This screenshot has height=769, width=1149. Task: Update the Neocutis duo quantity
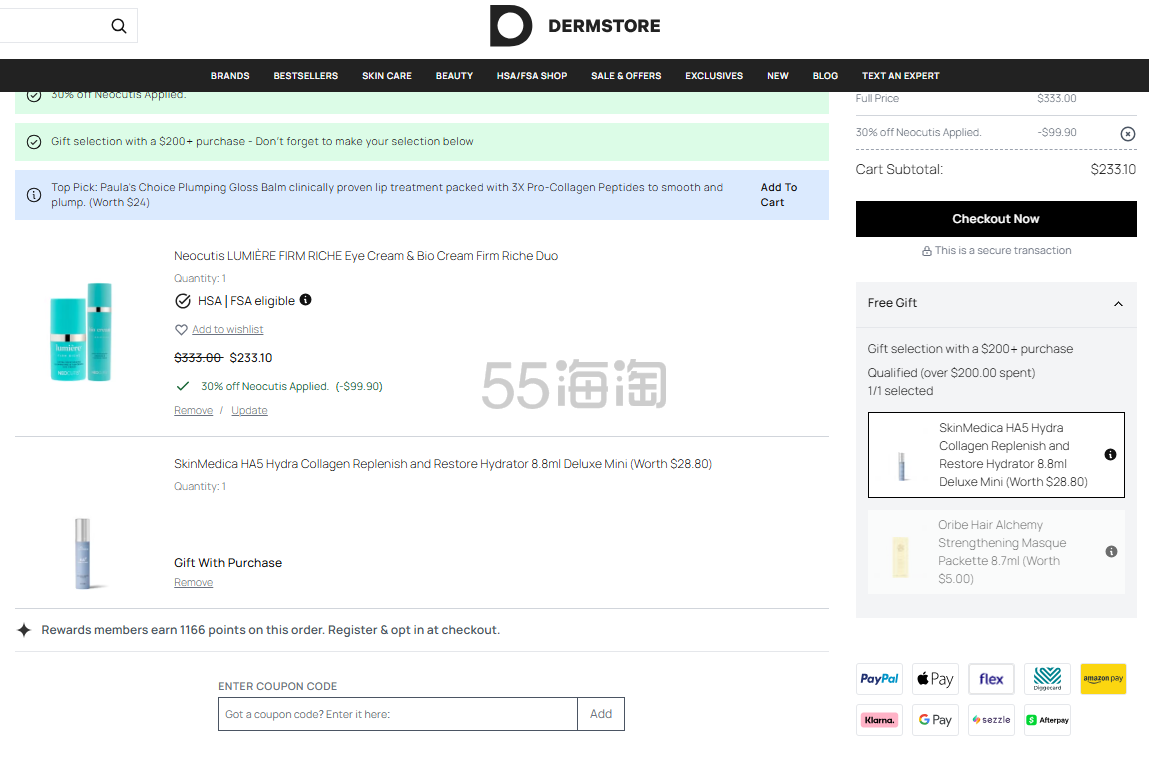(x=249, y=411)
